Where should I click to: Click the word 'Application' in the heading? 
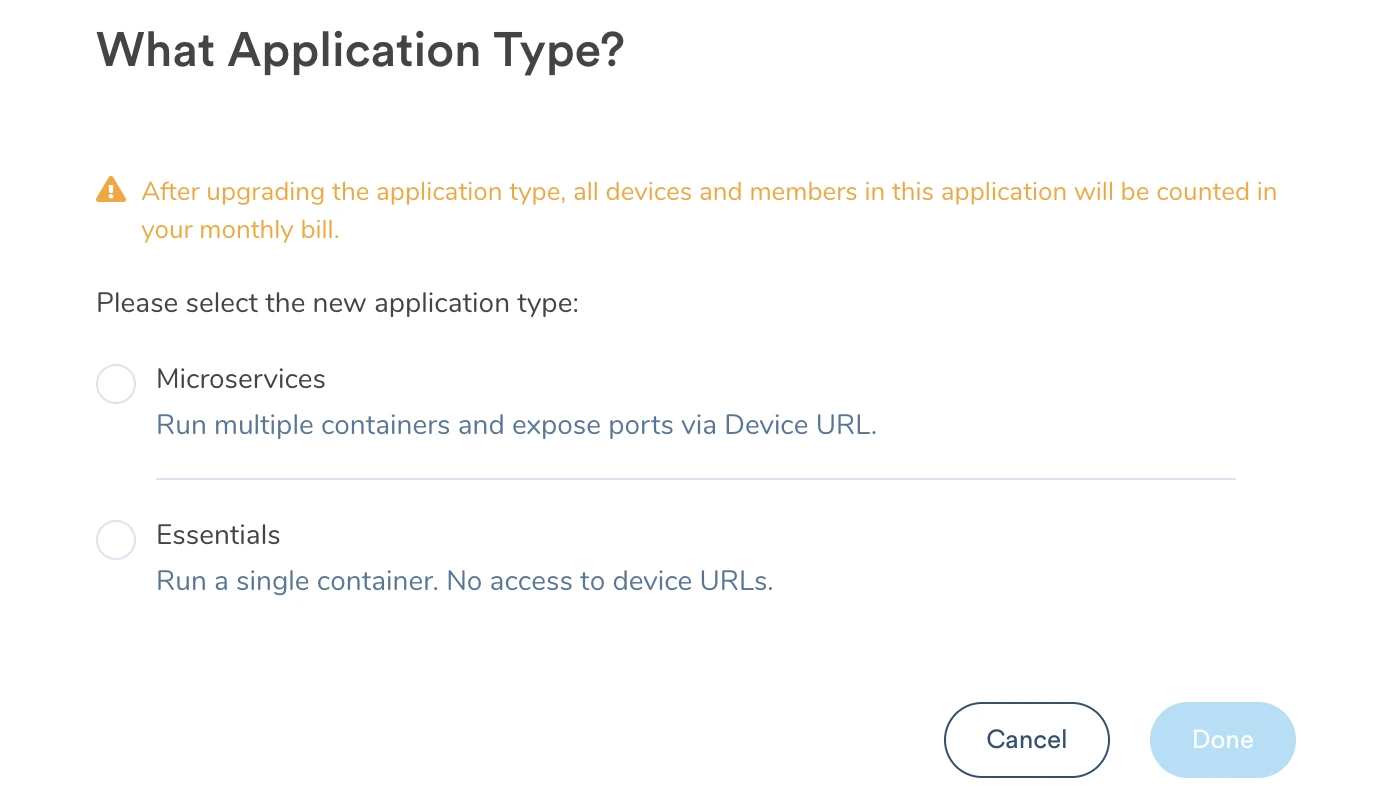(x=354, y=49)
